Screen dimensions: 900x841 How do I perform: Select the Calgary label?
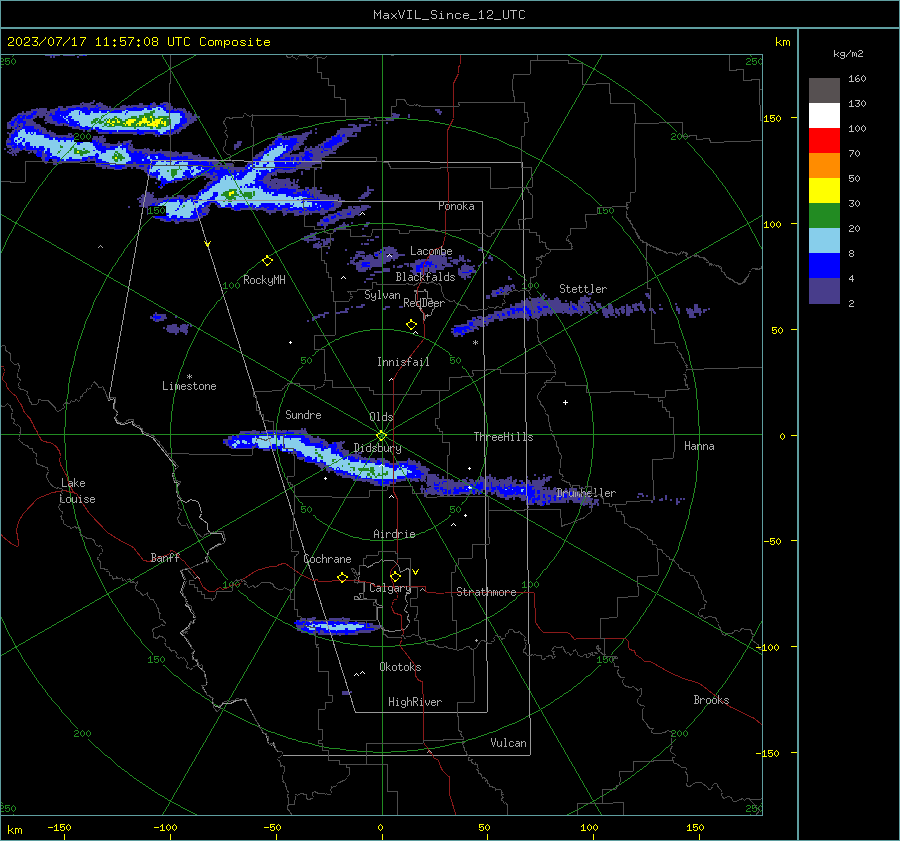coord(390,588)
